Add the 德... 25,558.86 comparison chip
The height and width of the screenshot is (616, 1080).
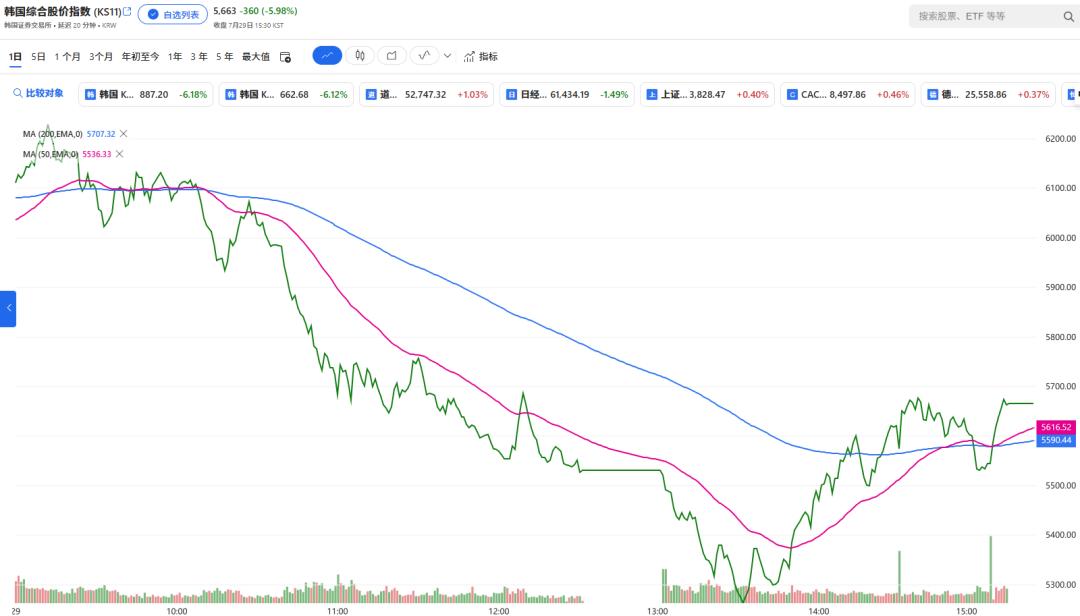pyautogui.click(x=988, y=94)
